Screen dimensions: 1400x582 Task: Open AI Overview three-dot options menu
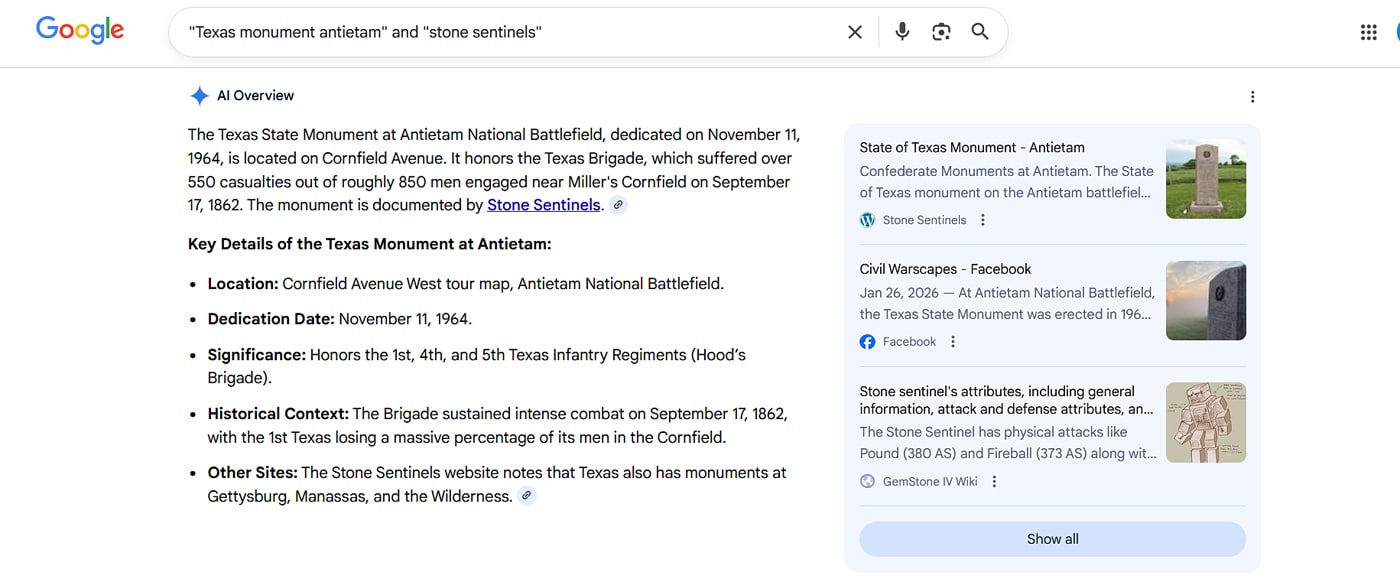[1252, 97]
